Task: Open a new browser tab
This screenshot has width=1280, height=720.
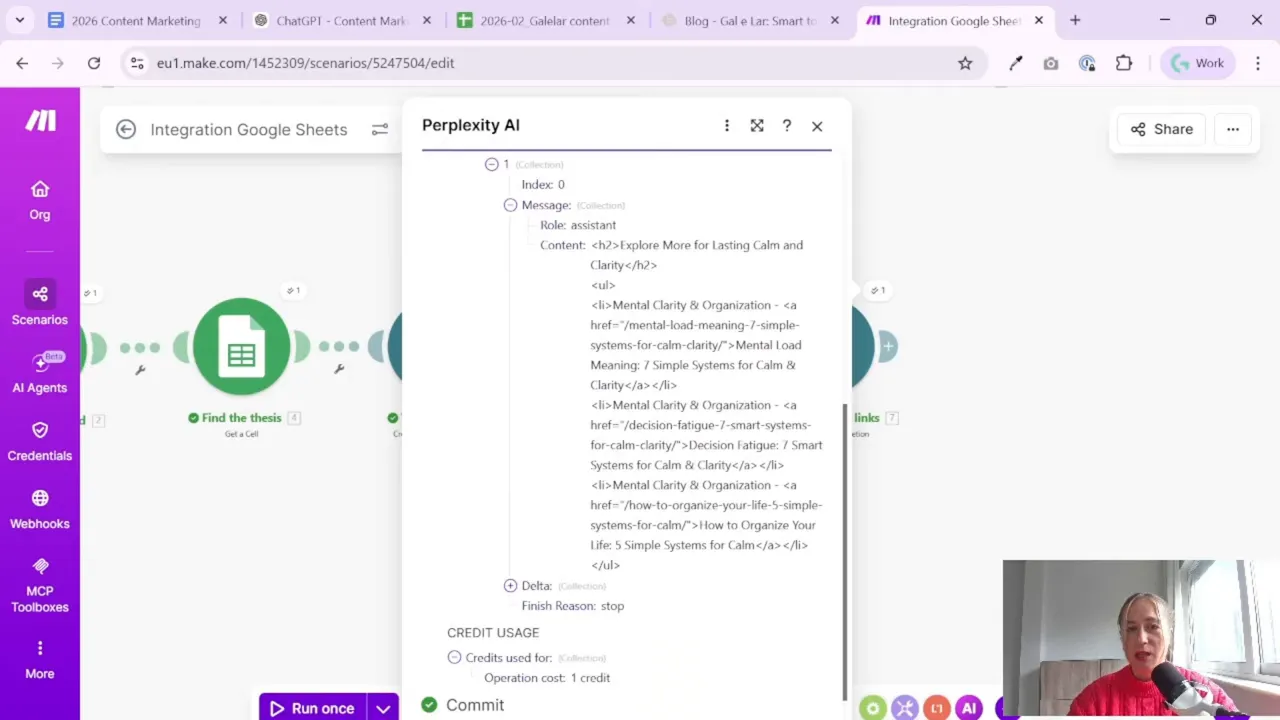Action: pos(1075,20)
